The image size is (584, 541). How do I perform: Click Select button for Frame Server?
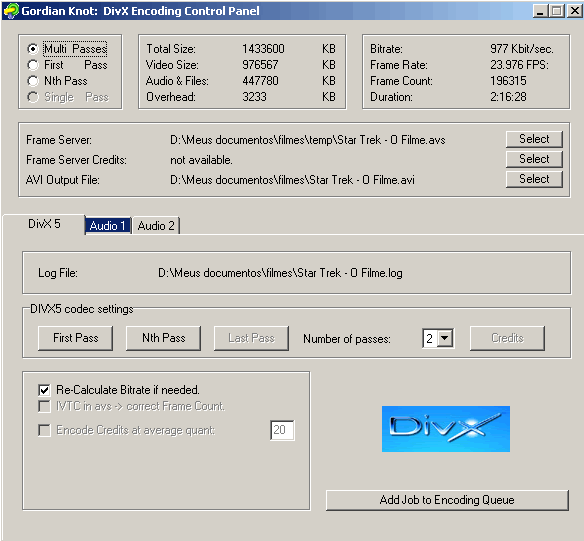click(x=534, y=139)
